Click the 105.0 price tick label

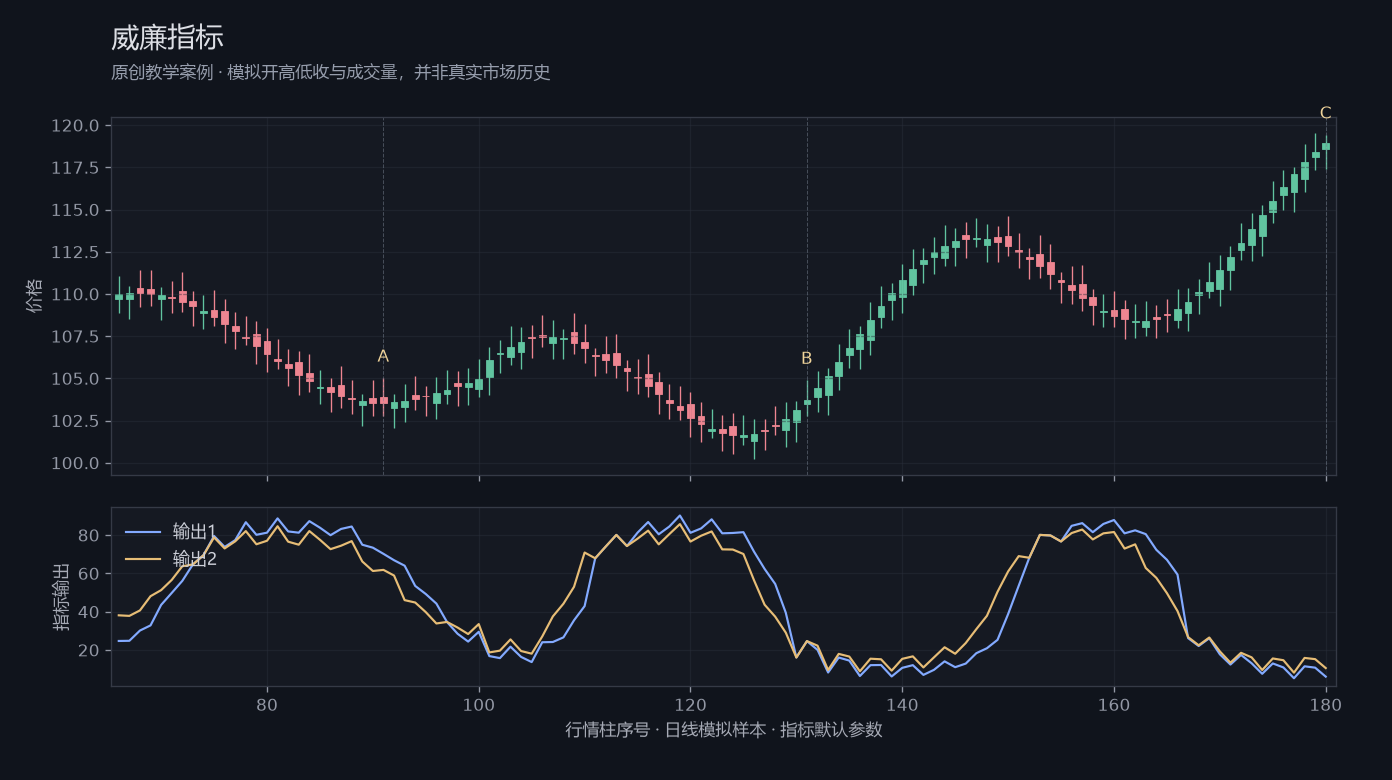(x=76, y=379)
